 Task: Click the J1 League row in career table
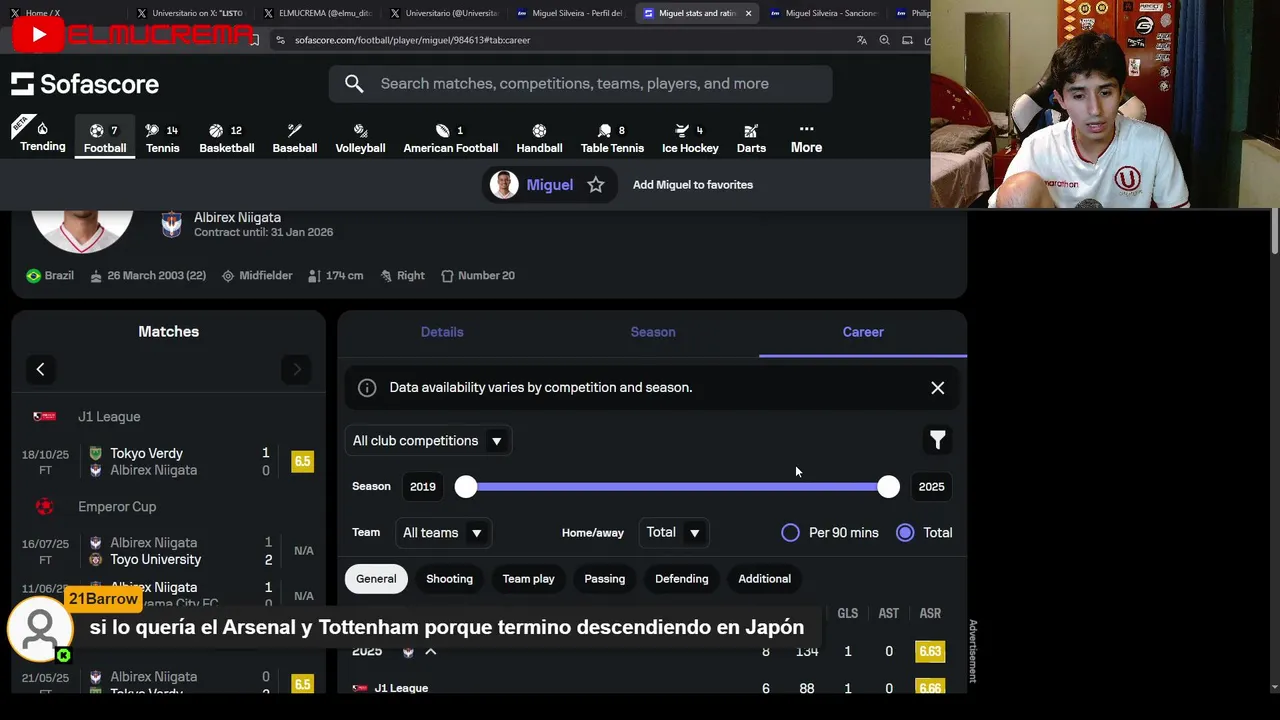point(650,688)
